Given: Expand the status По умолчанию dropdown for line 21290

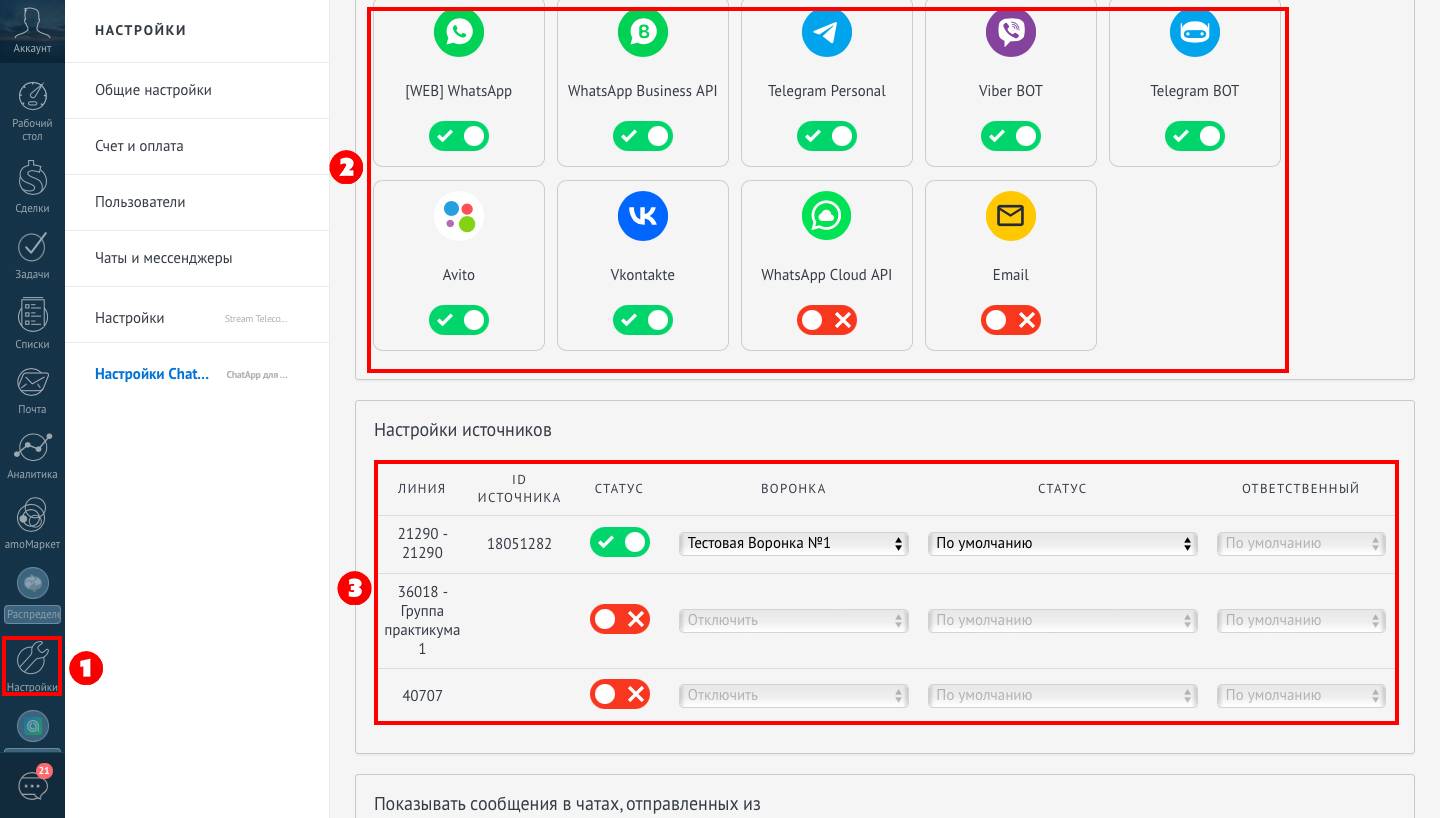Looking at the screenshot, I should (1062, 544).
